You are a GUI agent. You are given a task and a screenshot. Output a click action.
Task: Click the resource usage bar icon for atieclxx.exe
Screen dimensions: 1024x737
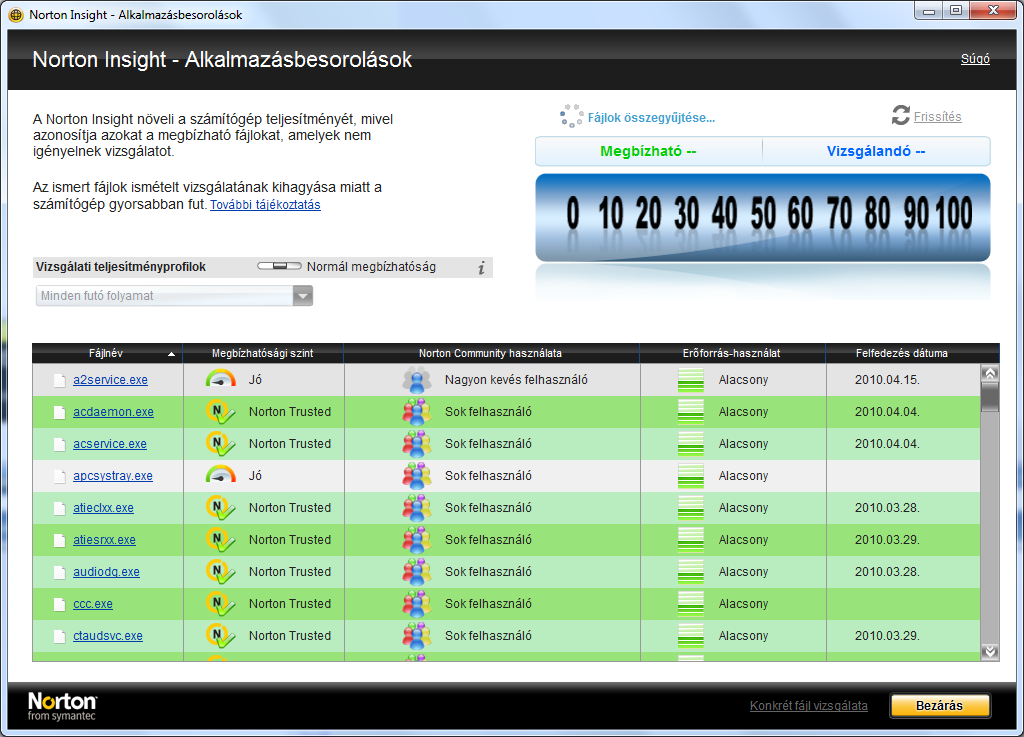(x=691, y=508)
